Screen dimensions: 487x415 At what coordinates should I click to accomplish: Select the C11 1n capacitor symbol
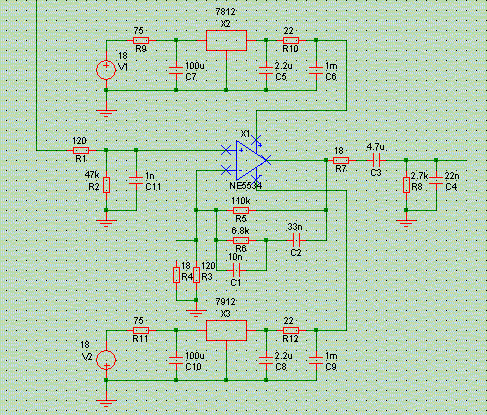(136, 181)
